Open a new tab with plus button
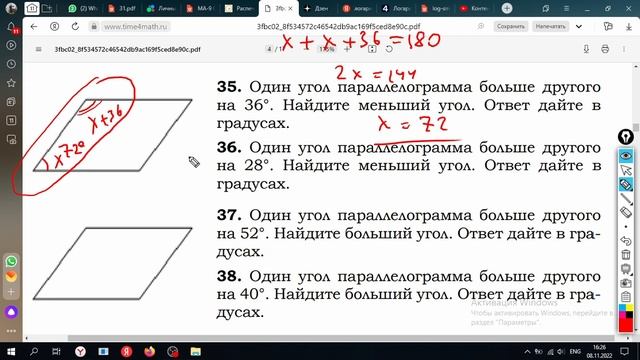The height and width of the screenshot is (360, 640). coord(507,8)
